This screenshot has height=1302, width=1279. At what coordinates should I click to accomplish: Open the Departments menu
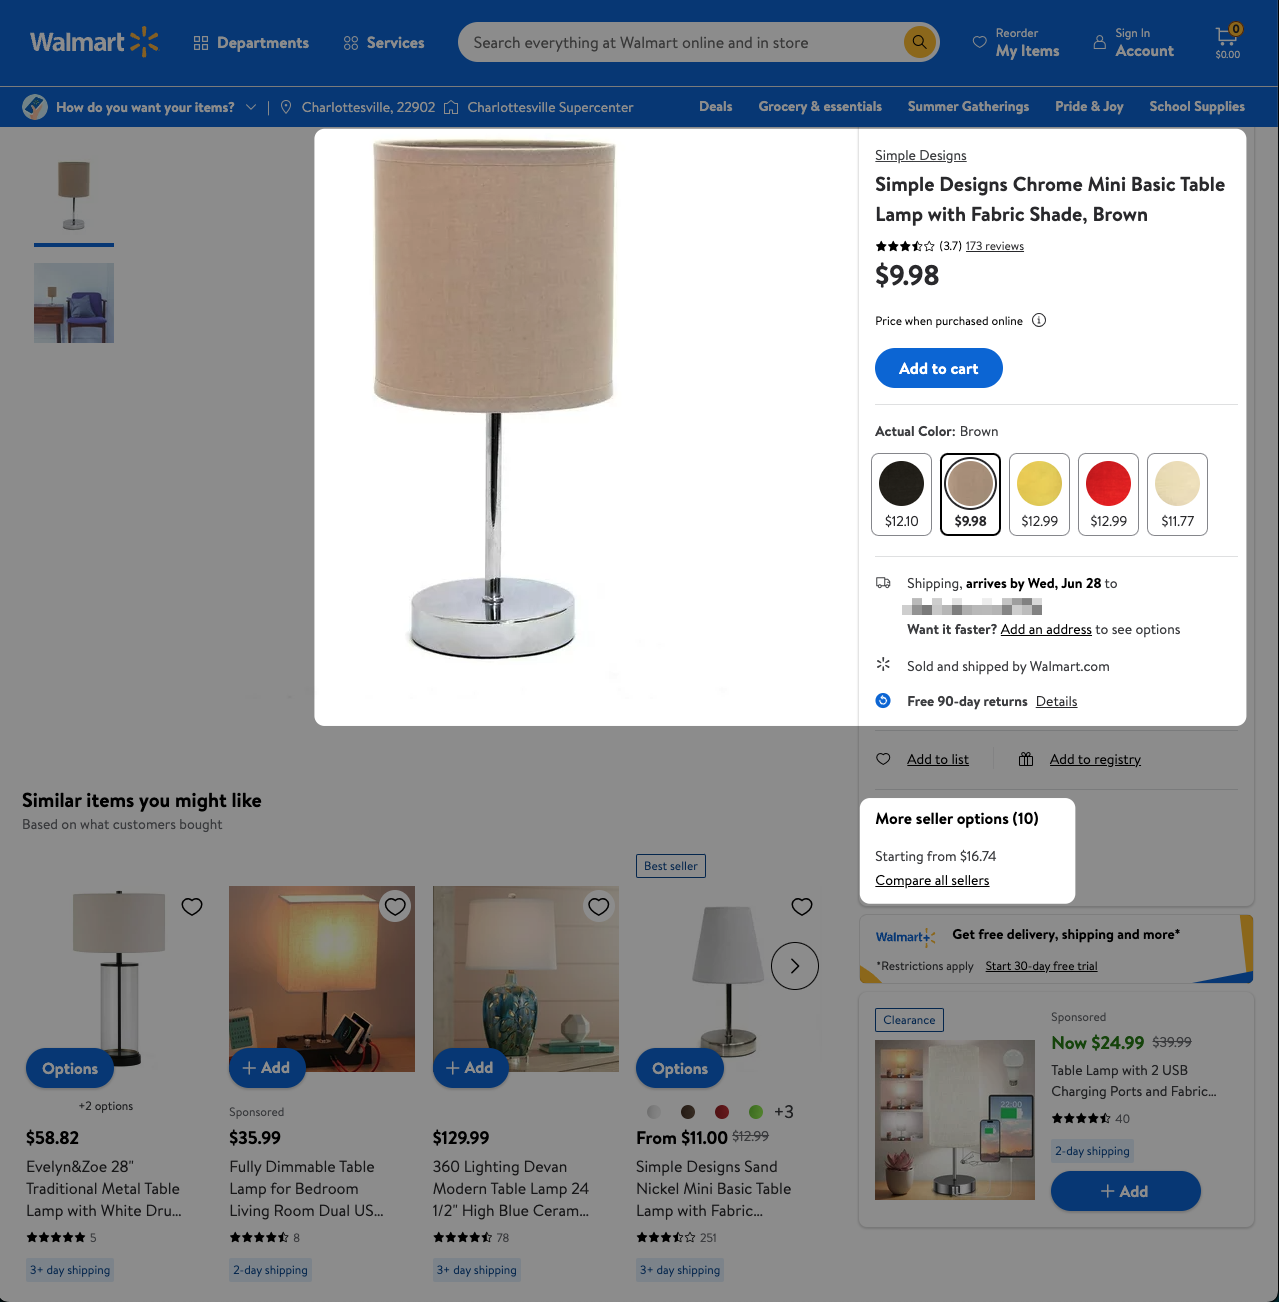pyautogui.click(x=251, y=43)
